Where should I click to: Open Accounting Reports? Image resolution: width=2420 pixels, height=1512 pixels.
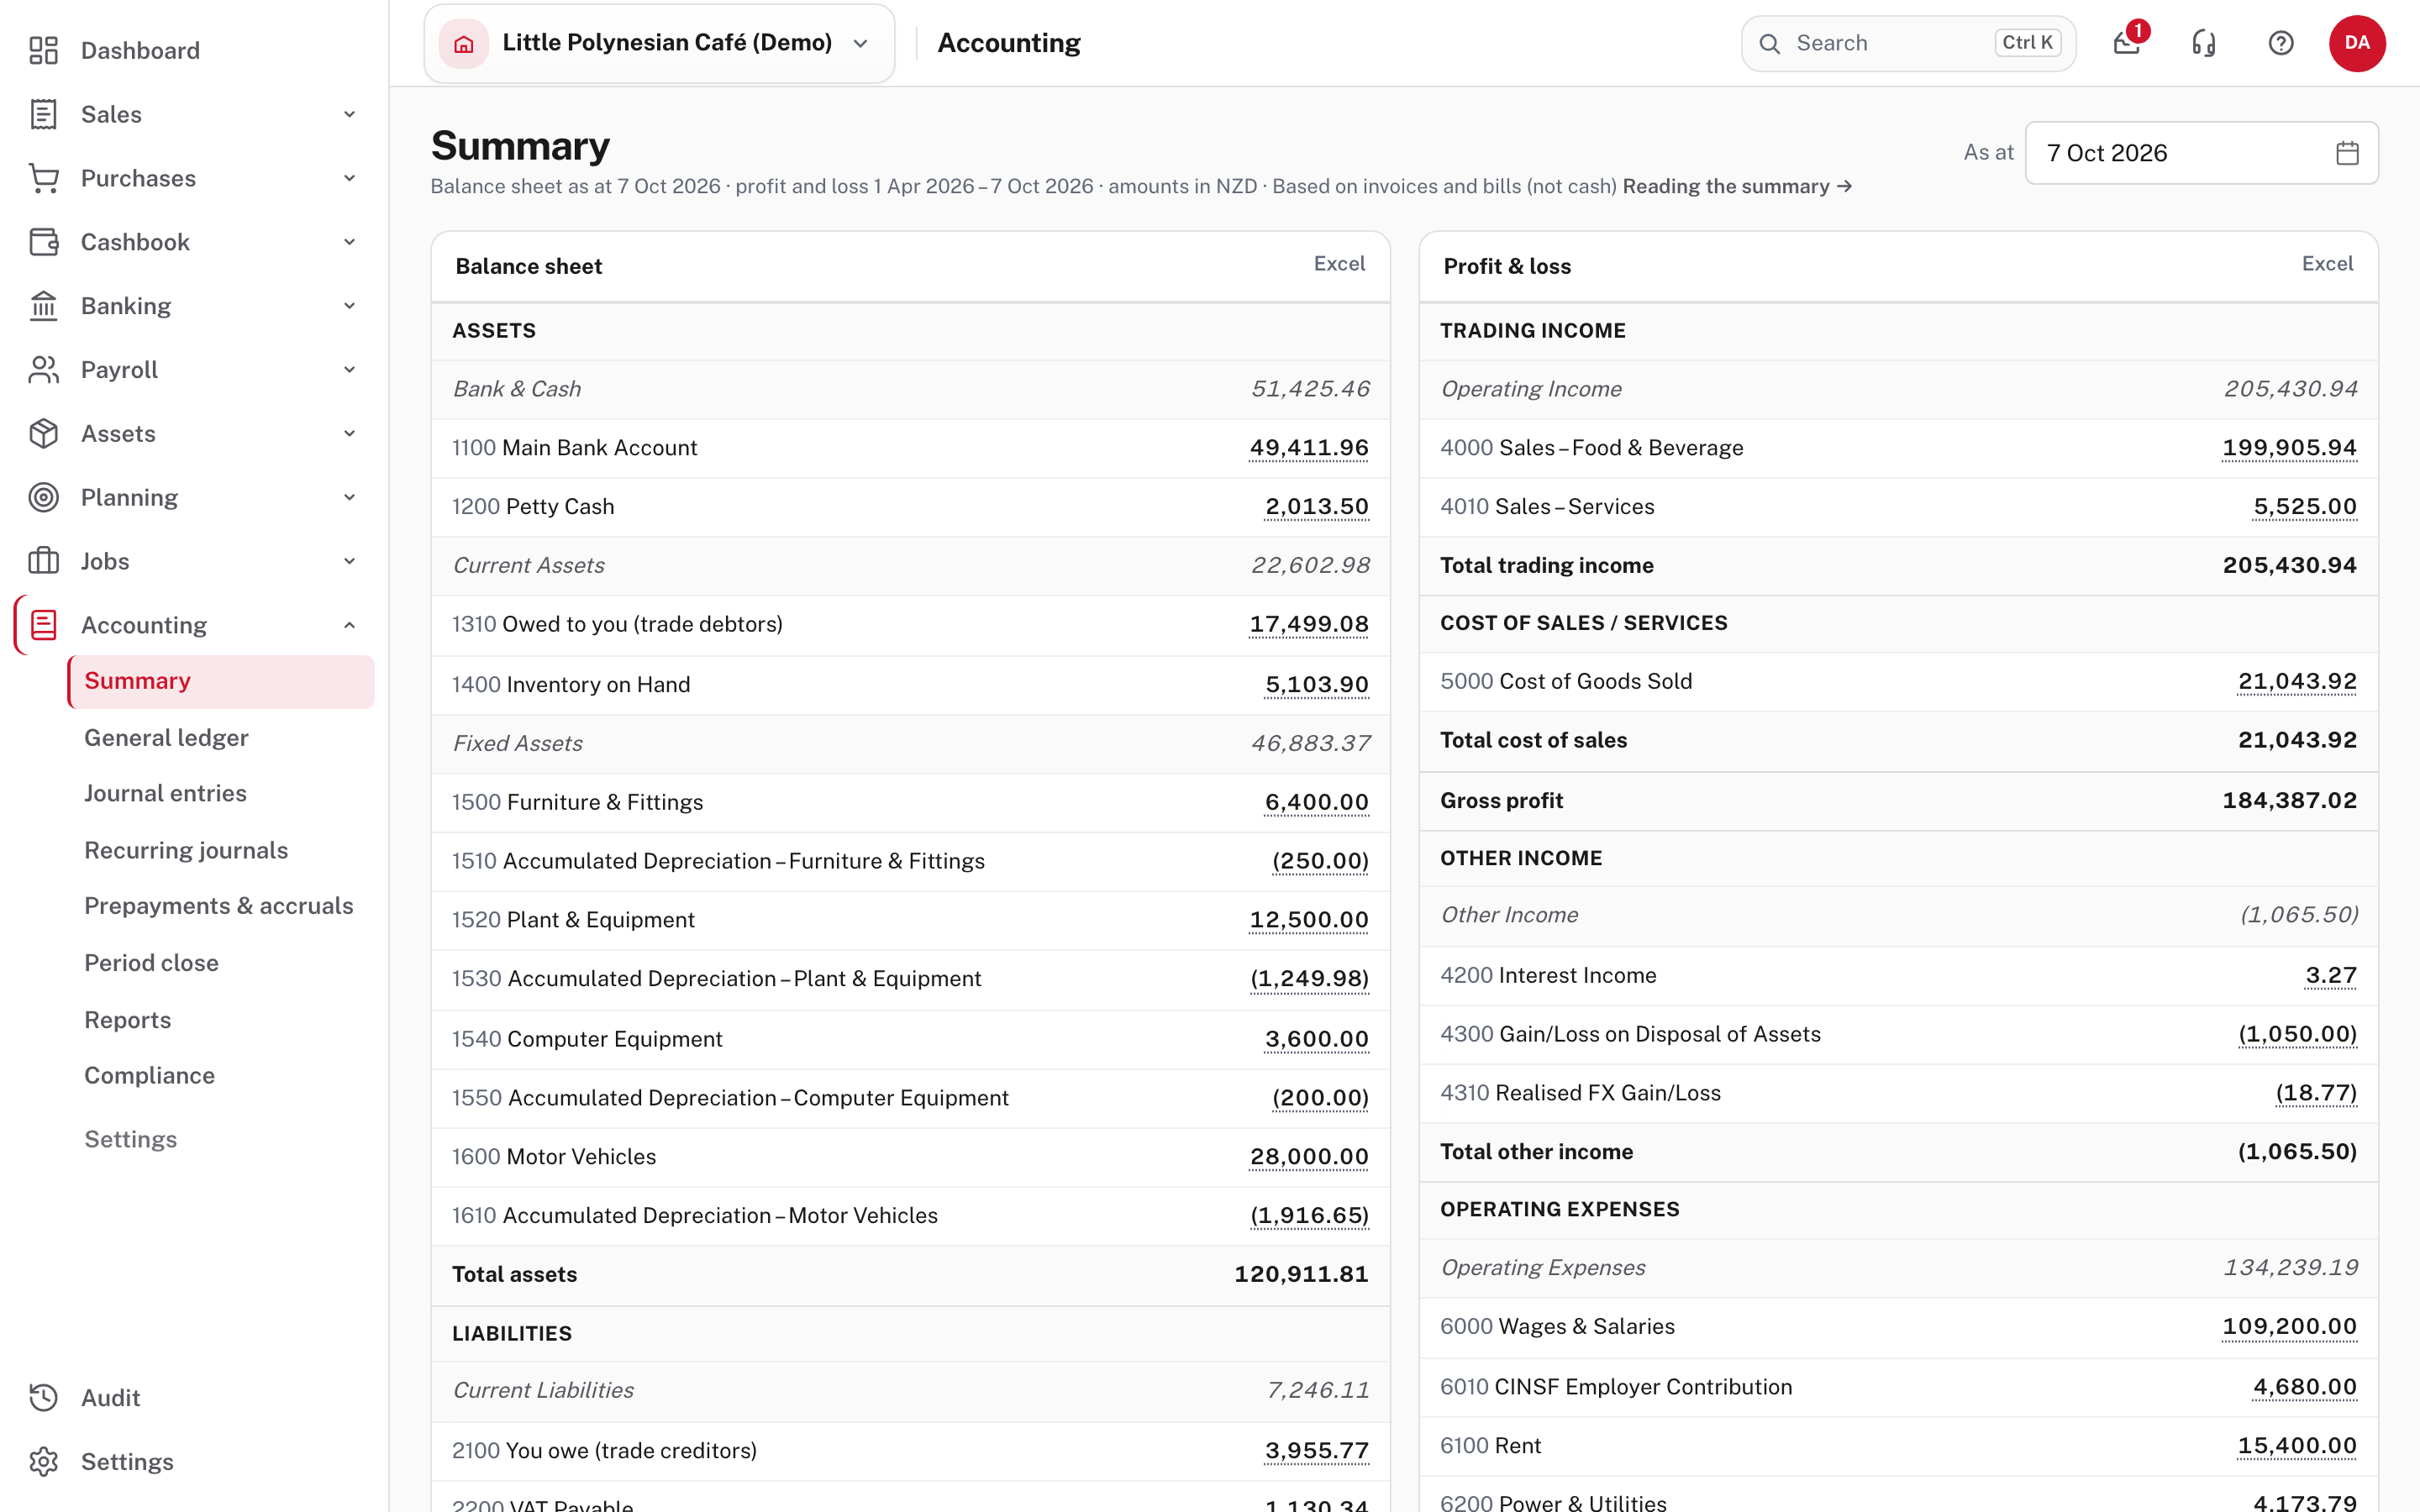(x=127, y=1019)
